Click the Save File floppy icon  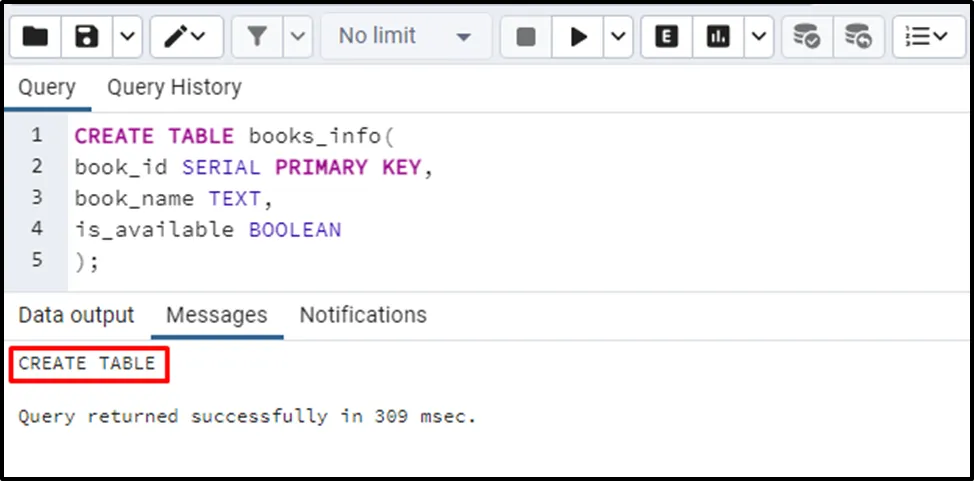coord(87,37)
